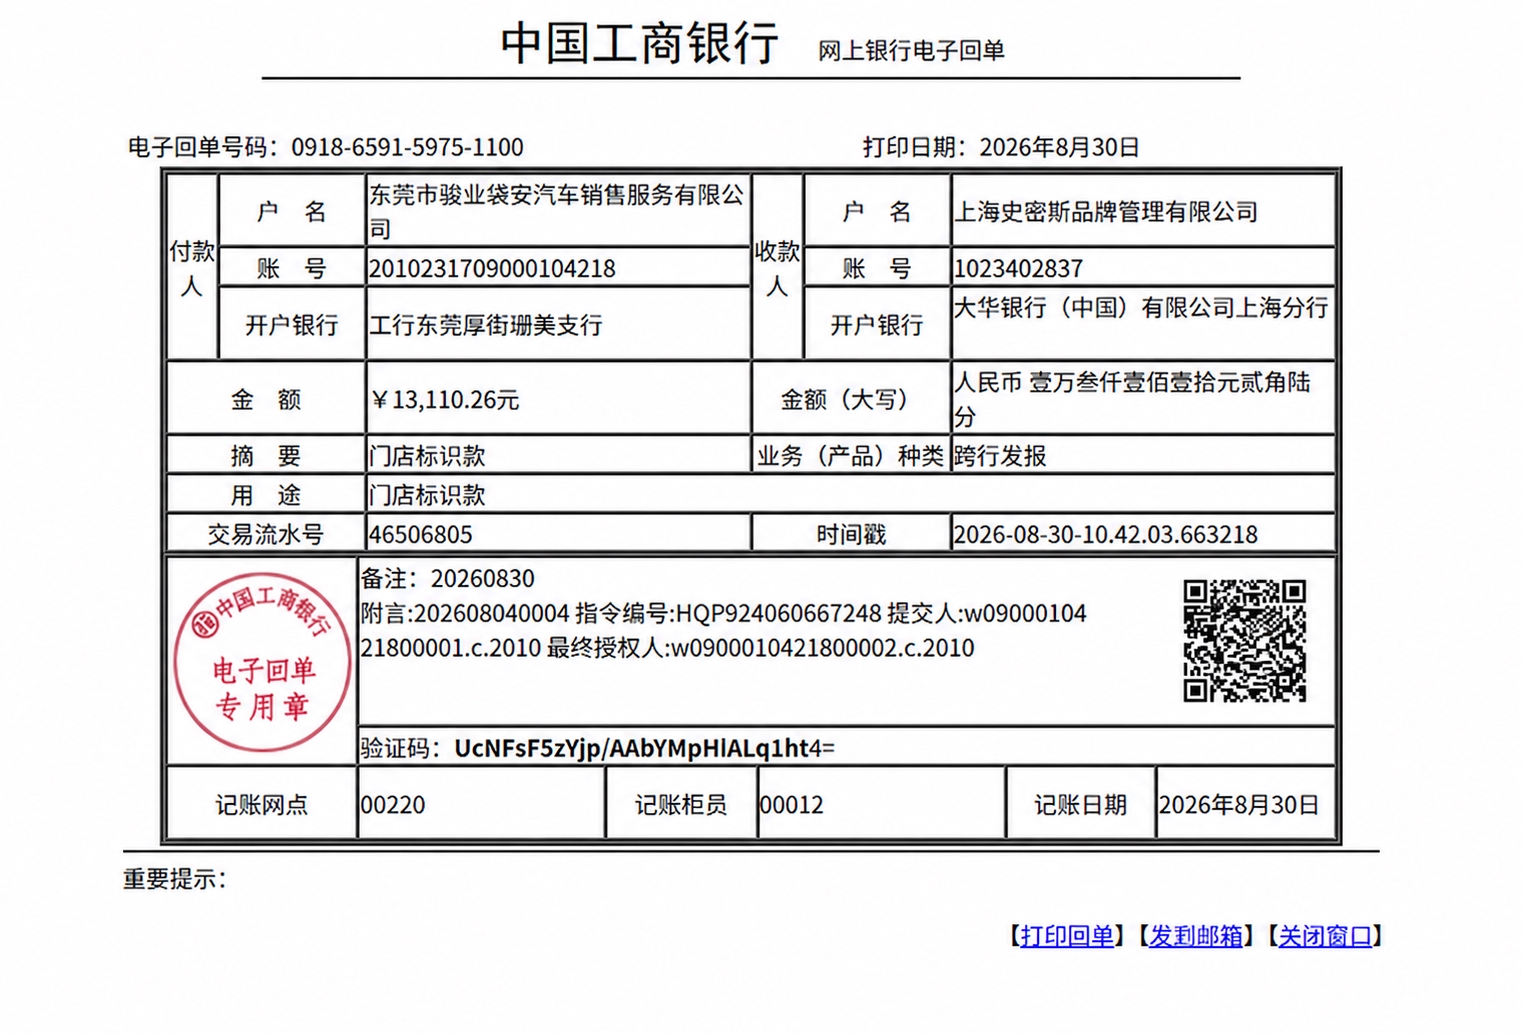
Task: Select print date 2026年8月30日 at top
Action: 1059,147
